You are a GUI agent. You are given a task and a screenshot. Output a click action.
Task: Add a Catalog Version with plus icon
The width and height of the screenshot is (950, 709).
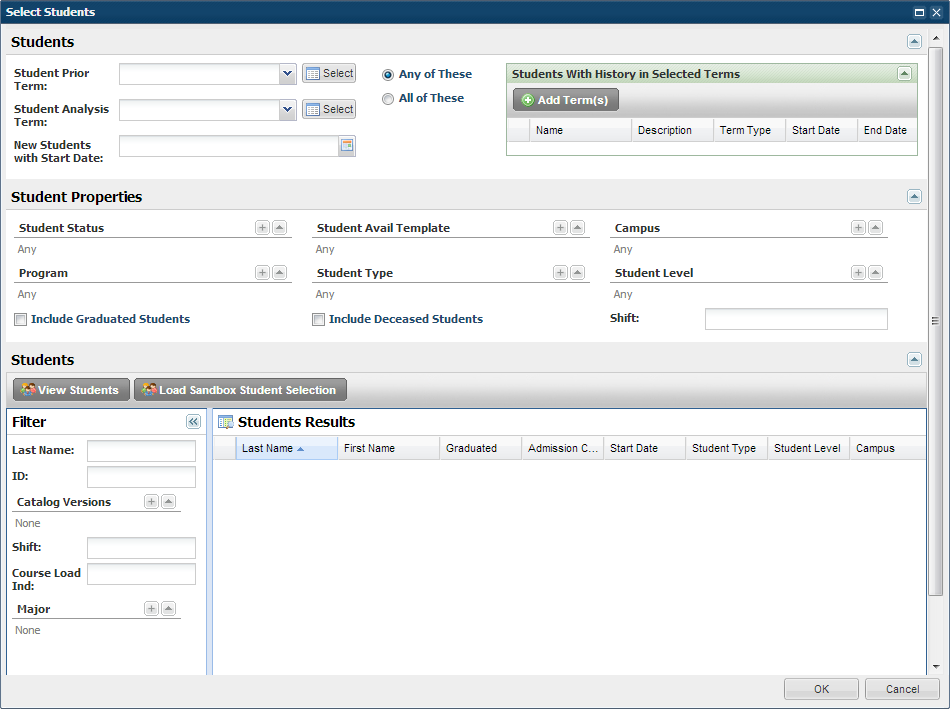point(151,502)
